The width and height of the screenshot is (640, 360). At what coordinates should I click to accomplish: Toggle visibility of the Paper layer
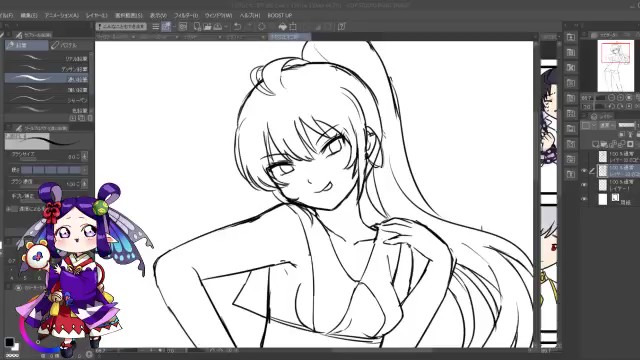pyautogui.click(x=584, y=199)
